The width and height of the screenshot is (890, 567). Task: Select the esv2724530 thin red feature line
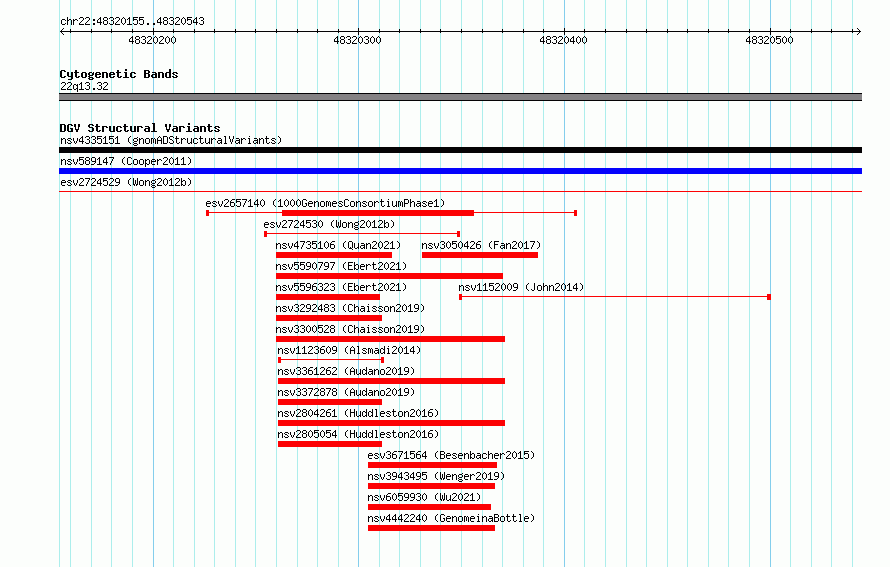[x=362, y=234]
